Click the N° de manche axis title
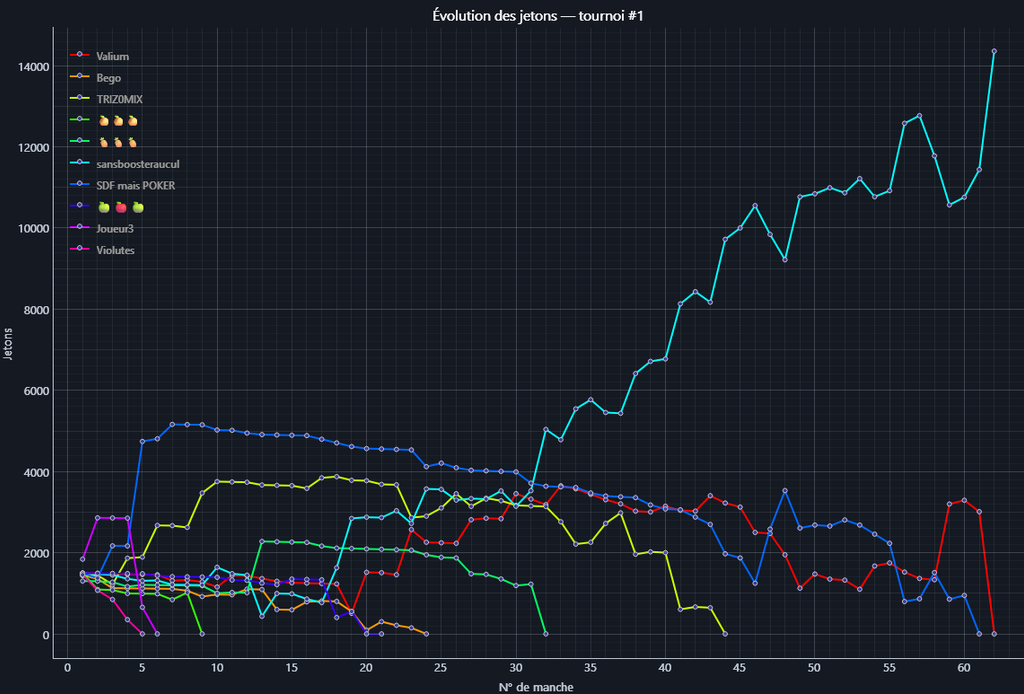The image size is (1024, 694). pos(536,687)
